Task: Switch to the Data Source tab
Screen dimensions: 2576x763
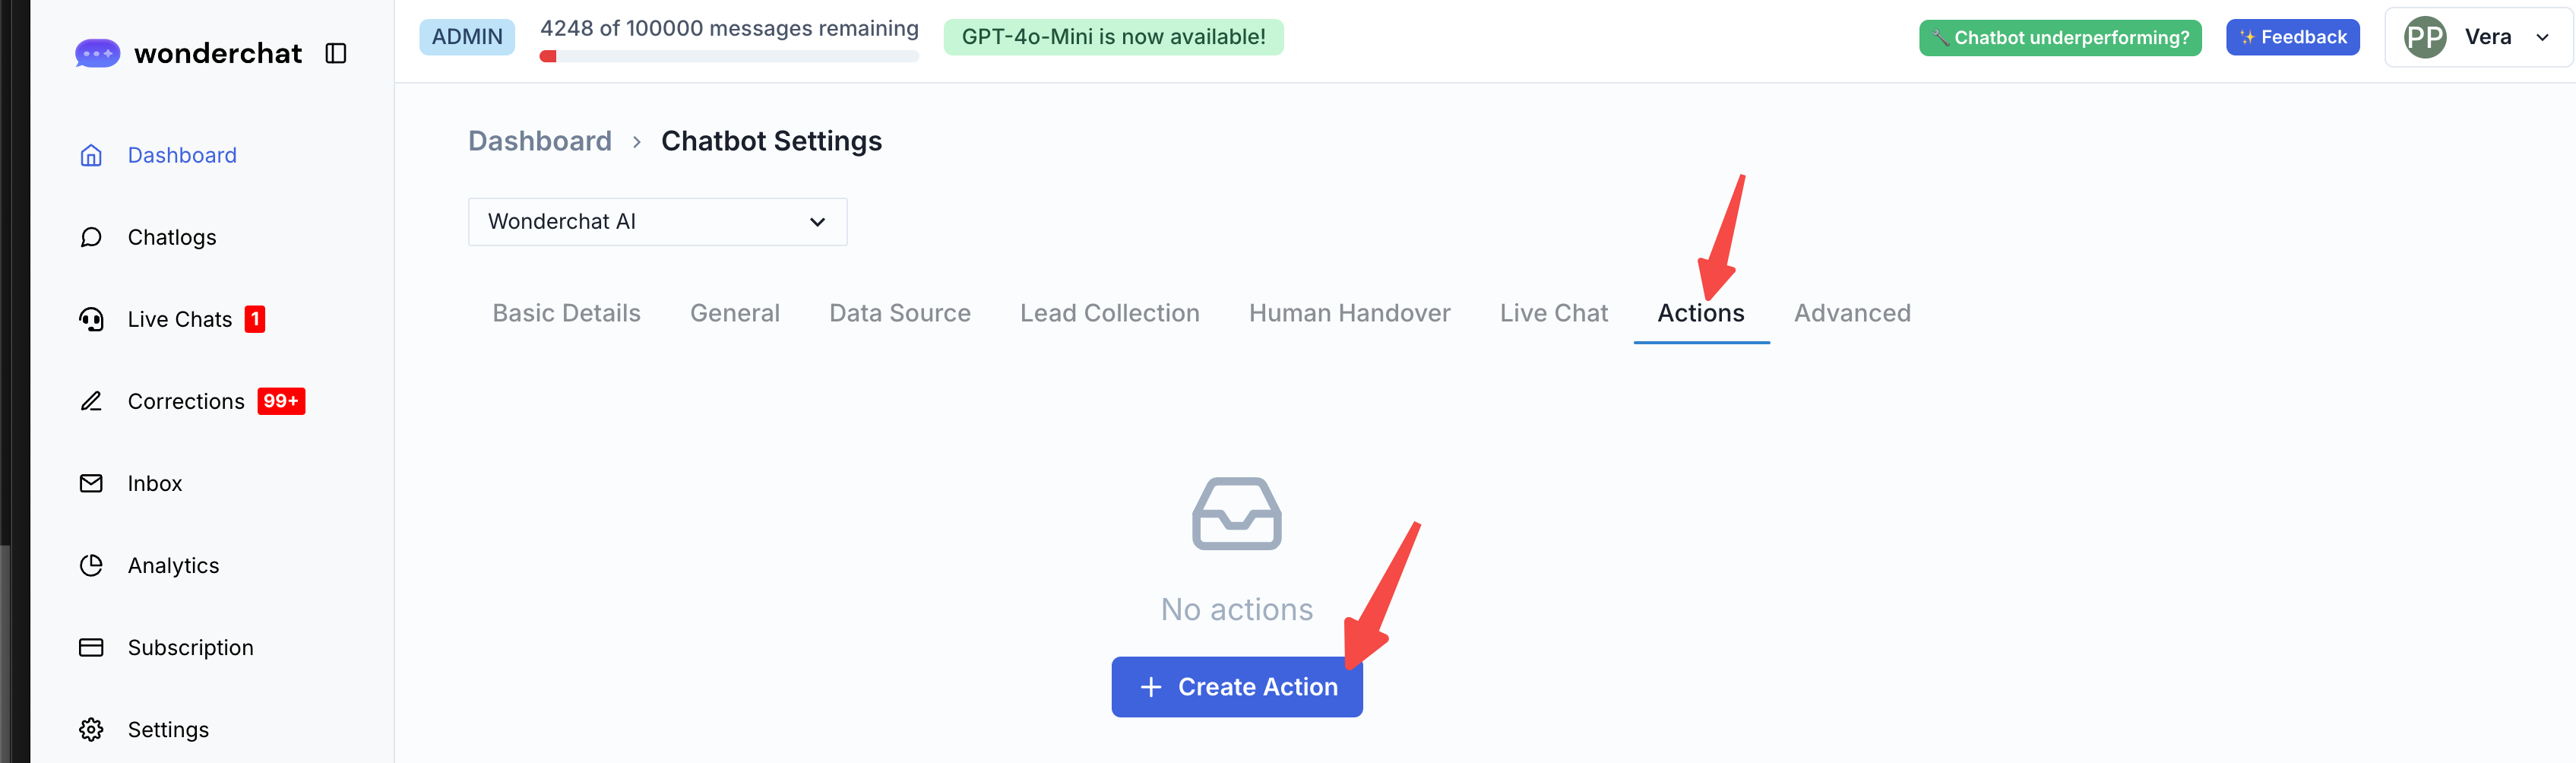Action: [x=899, y=313]
